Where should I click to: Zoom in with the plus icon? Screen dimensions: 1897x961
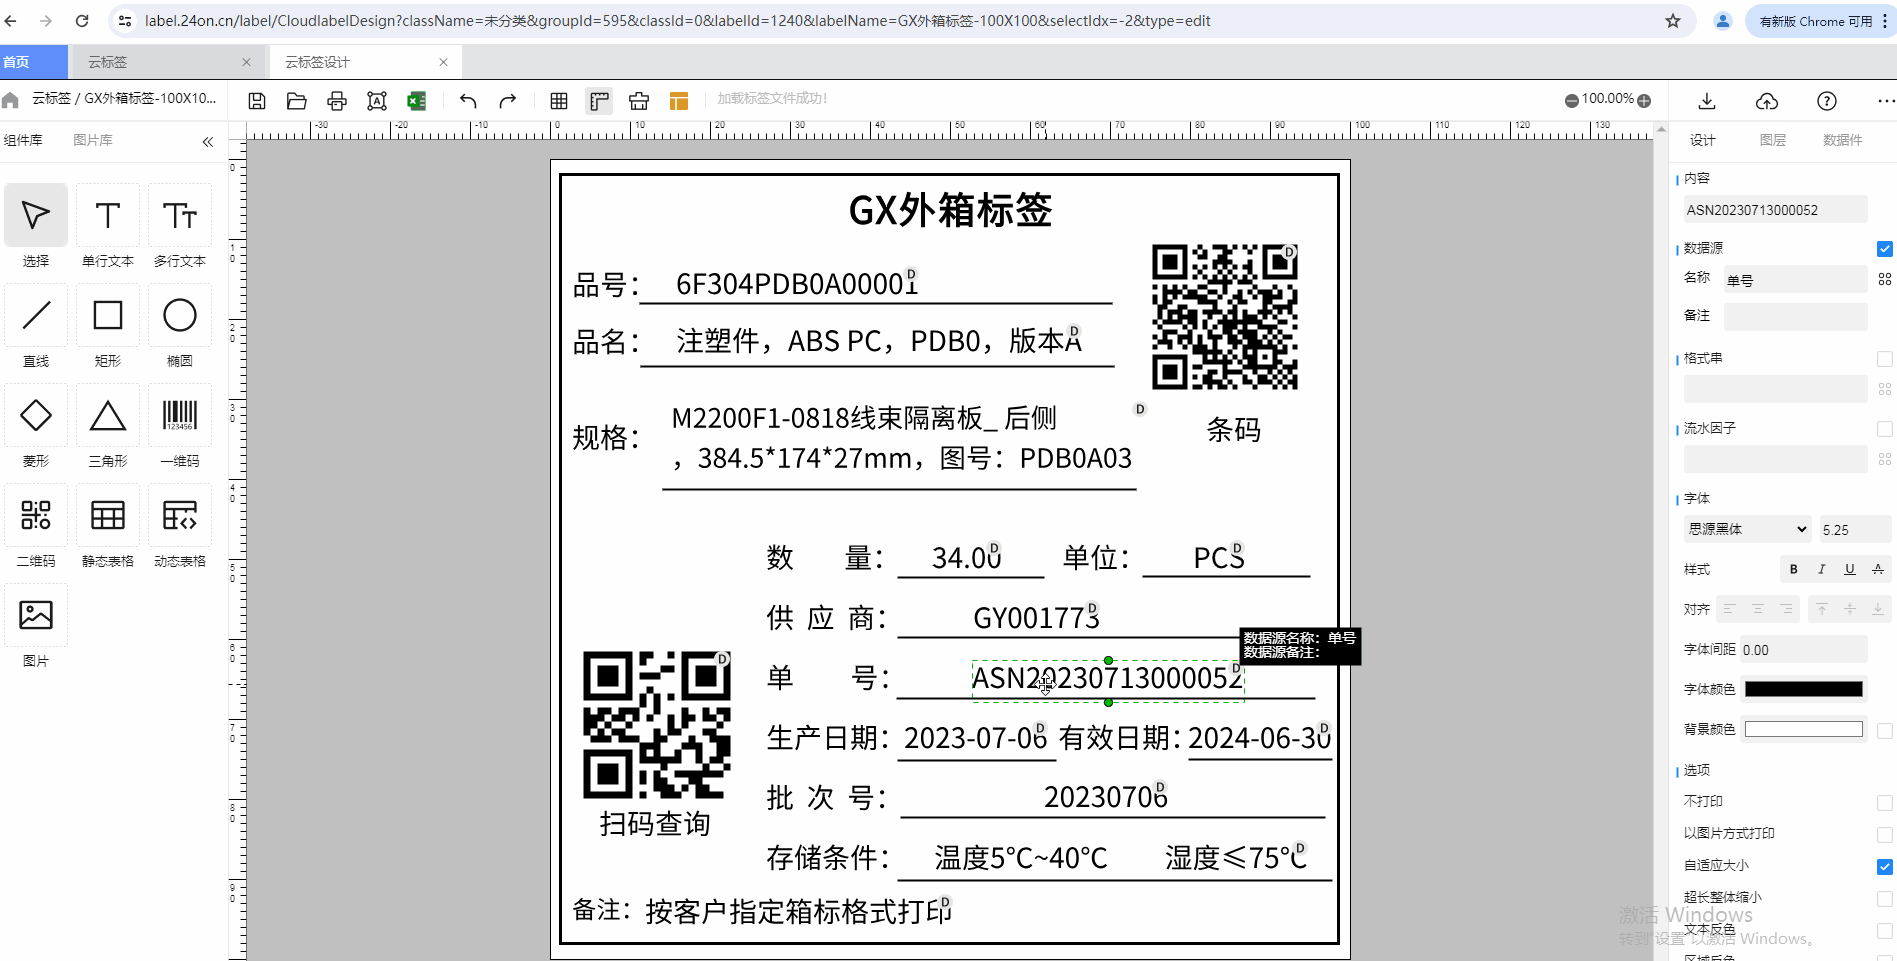tap(1644, 100)
